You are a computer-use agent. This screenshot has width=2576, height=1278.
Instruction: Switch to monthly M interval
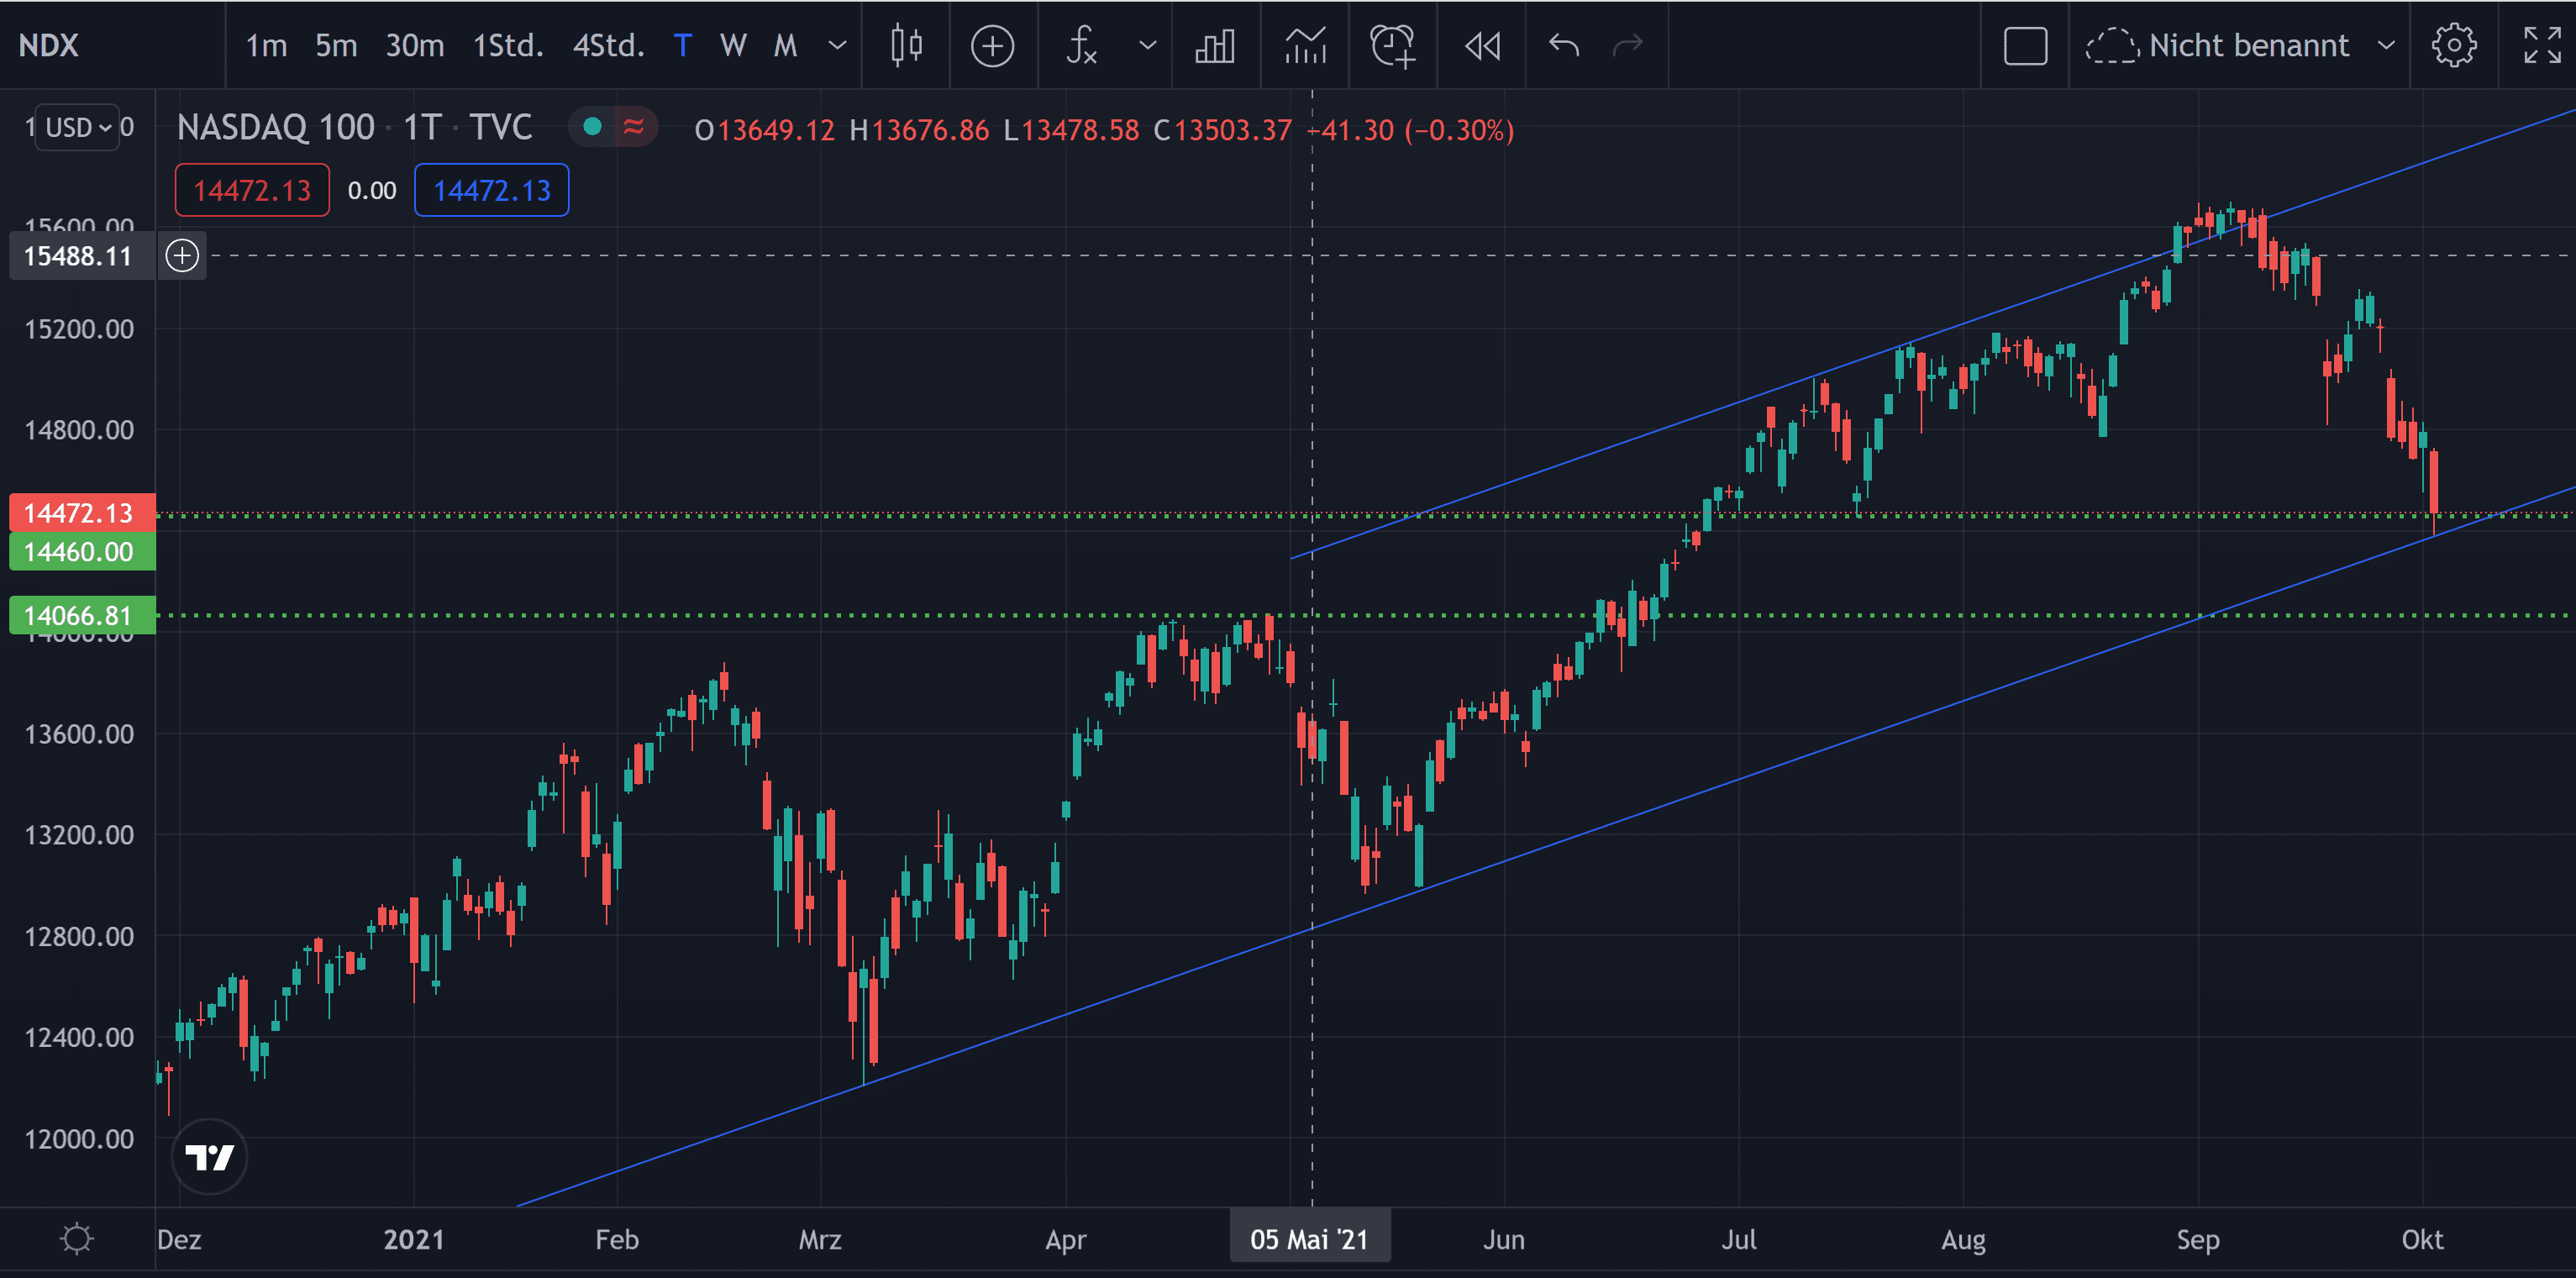786,45
